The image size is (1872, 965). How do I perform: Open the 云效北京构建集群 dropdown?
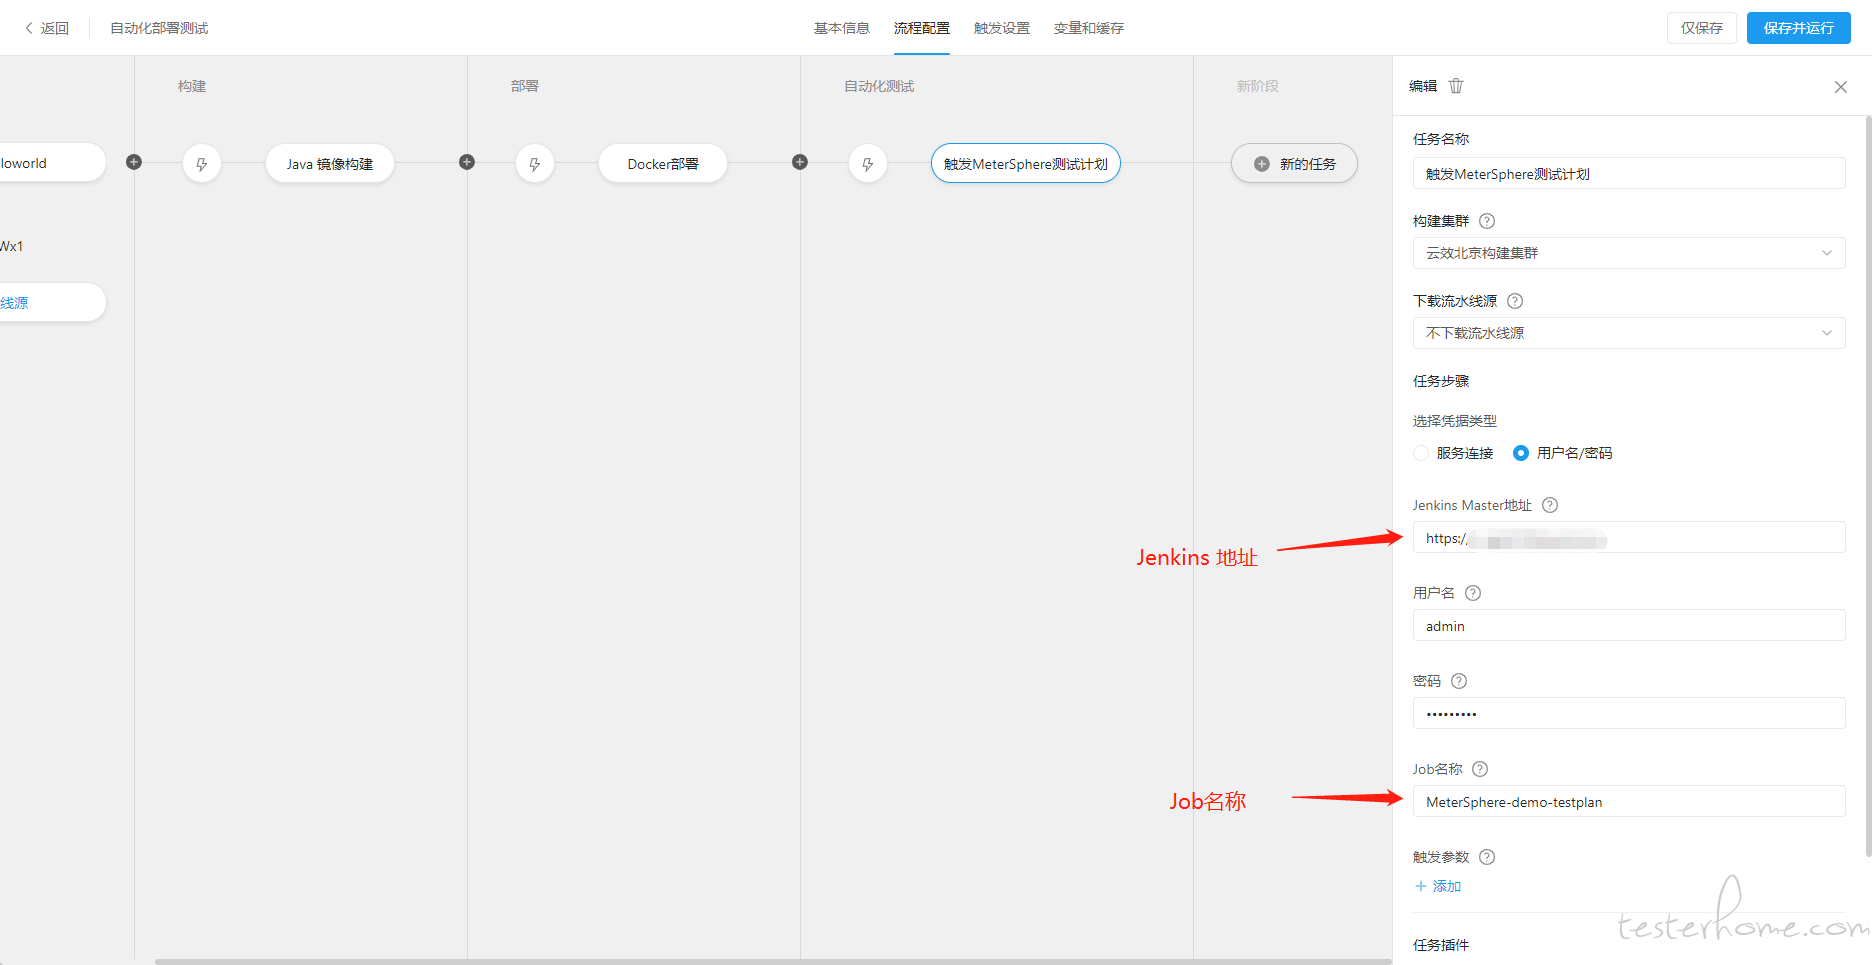[x=1629, y=253]
